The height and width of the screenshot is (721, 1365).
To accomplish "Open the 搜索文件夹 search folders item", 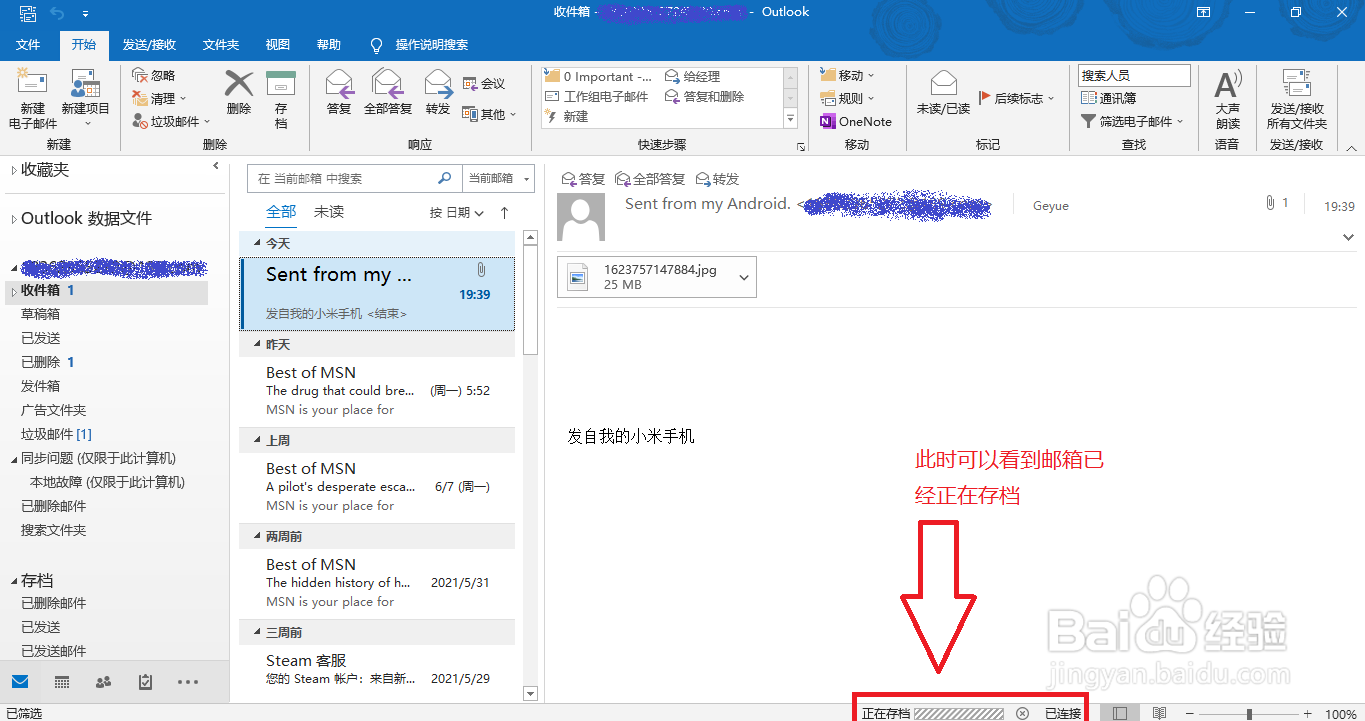I will point(54,530).
